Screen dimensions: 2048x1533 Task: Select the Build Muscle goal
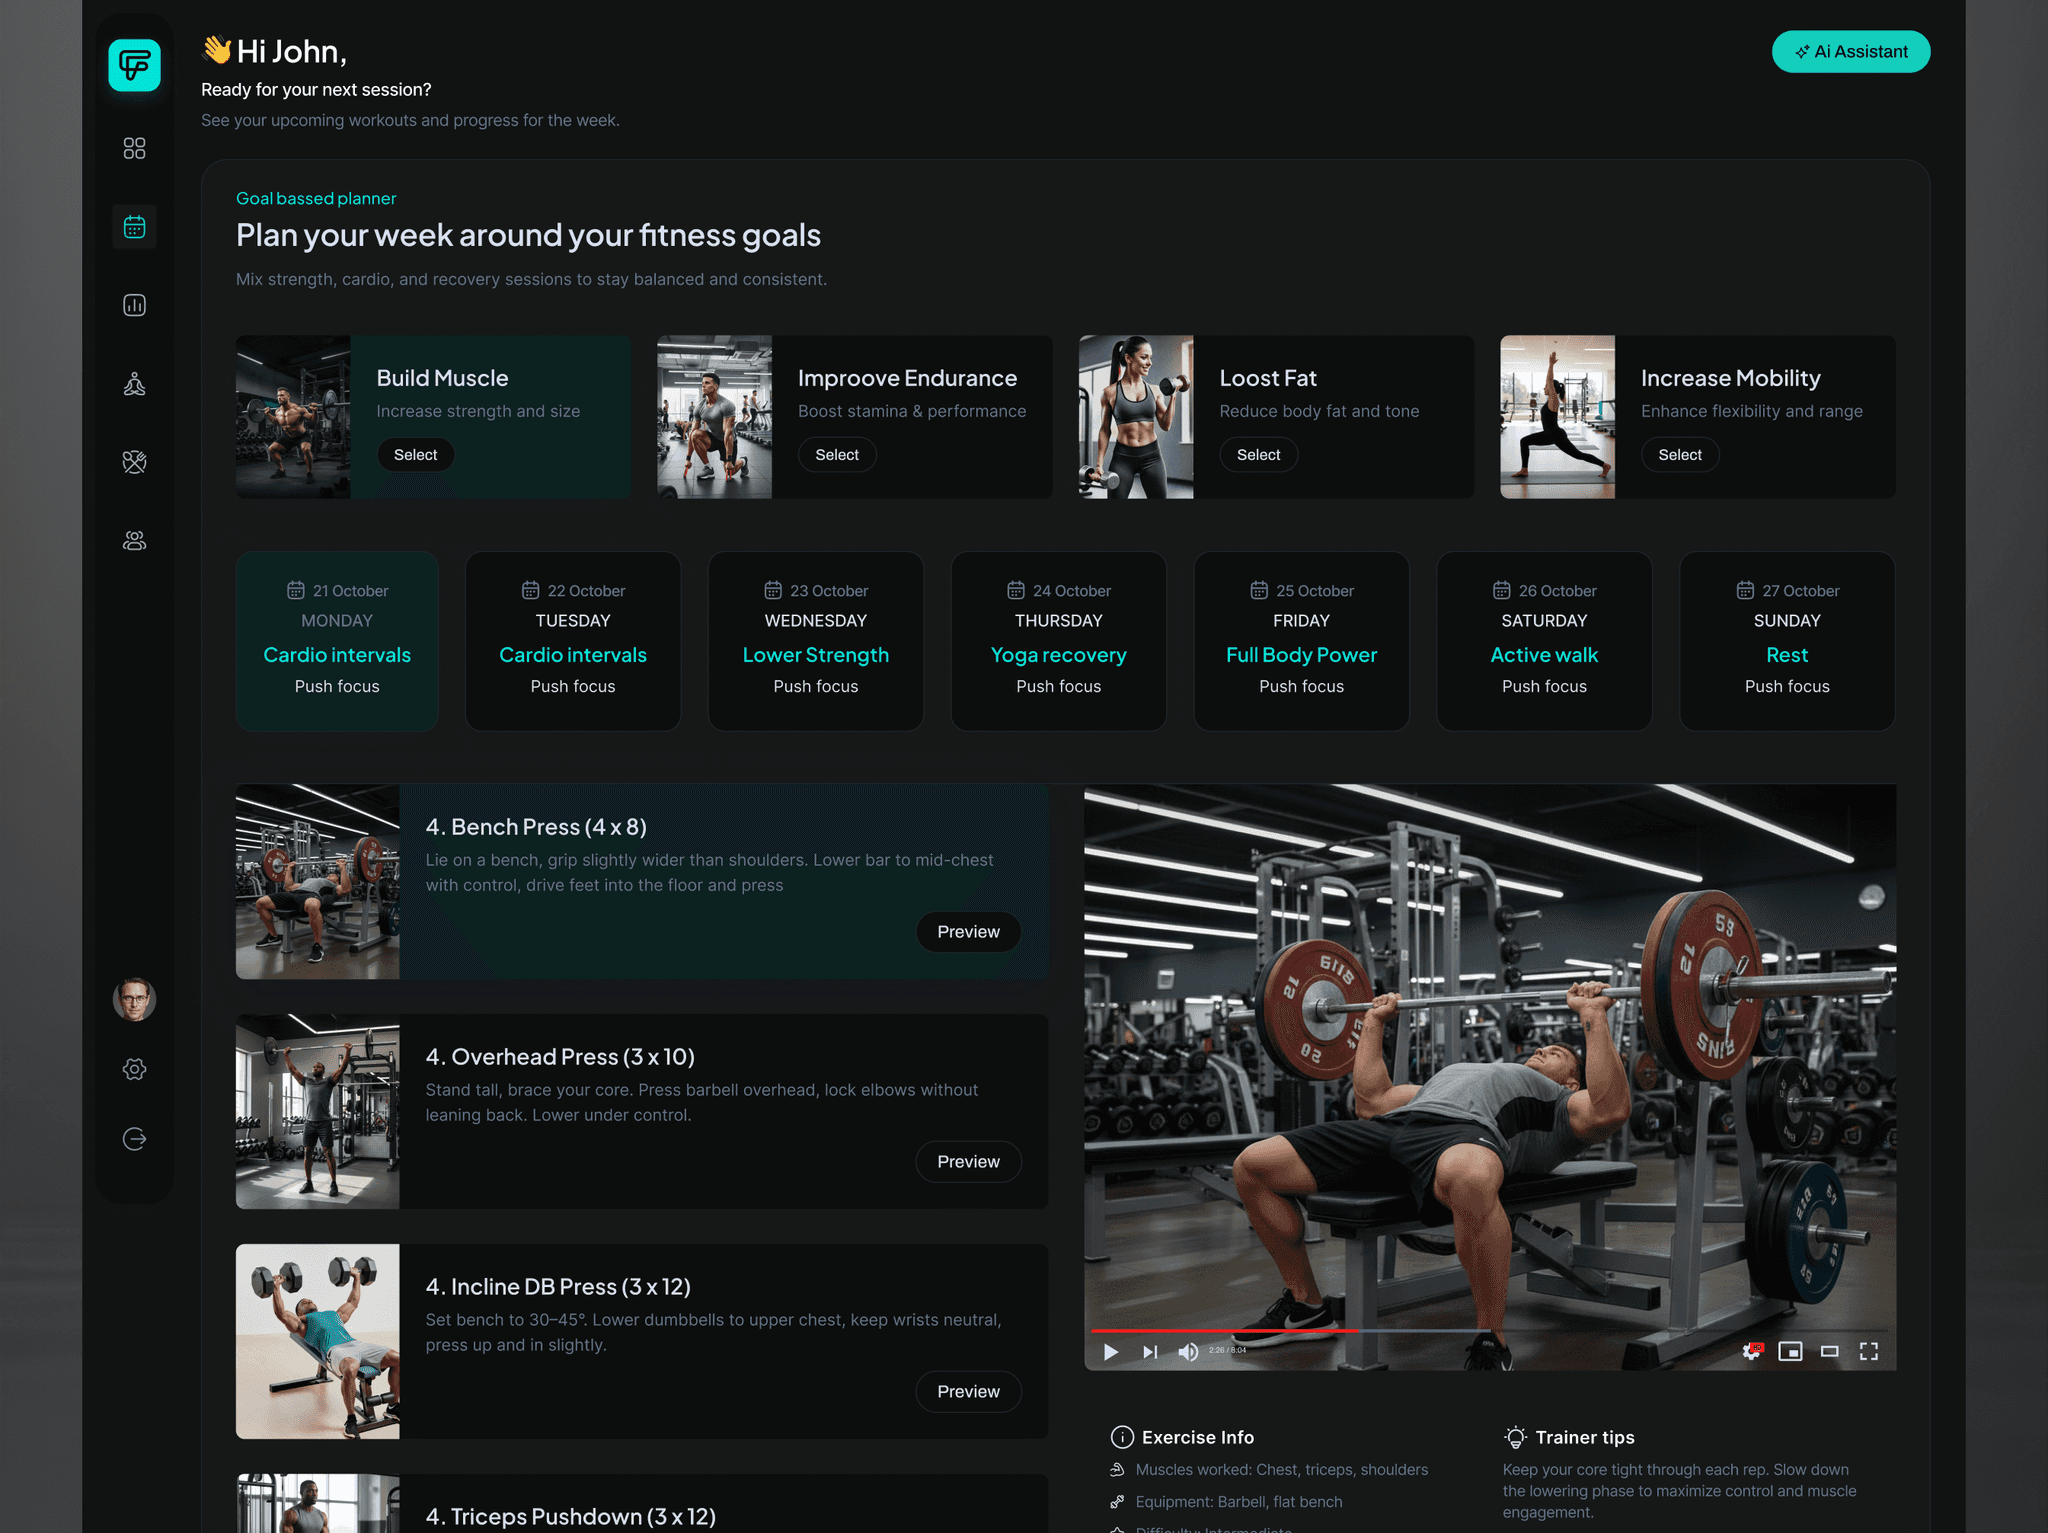click(415, 455)
